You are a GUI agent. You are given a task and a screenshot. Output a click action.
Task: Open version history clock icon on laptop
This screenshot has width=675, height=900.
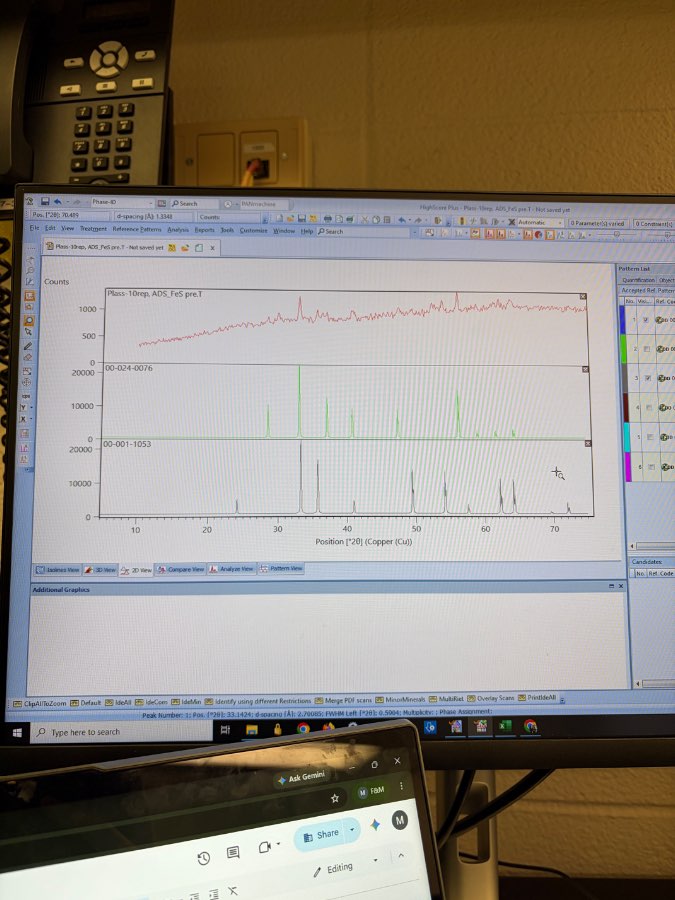click(x=203, y=858)
